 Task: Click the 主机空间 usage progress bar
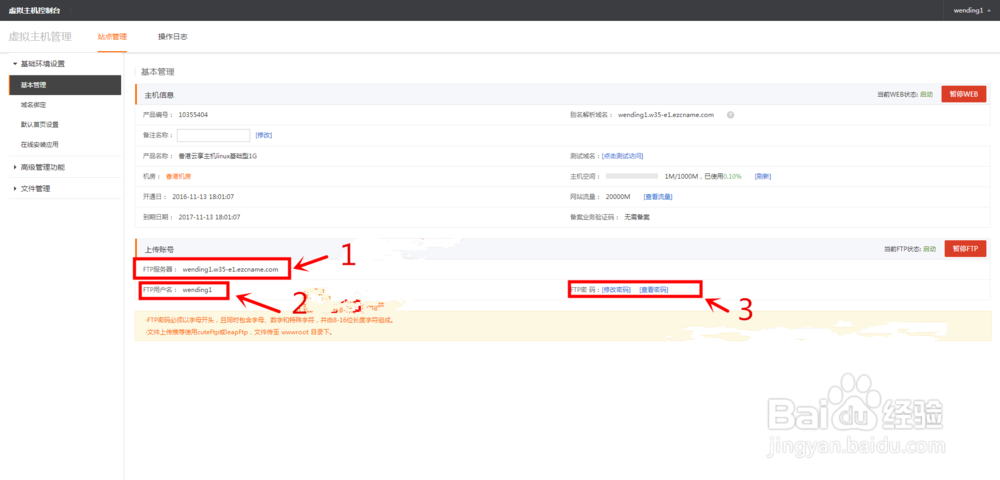click(631, 176)
